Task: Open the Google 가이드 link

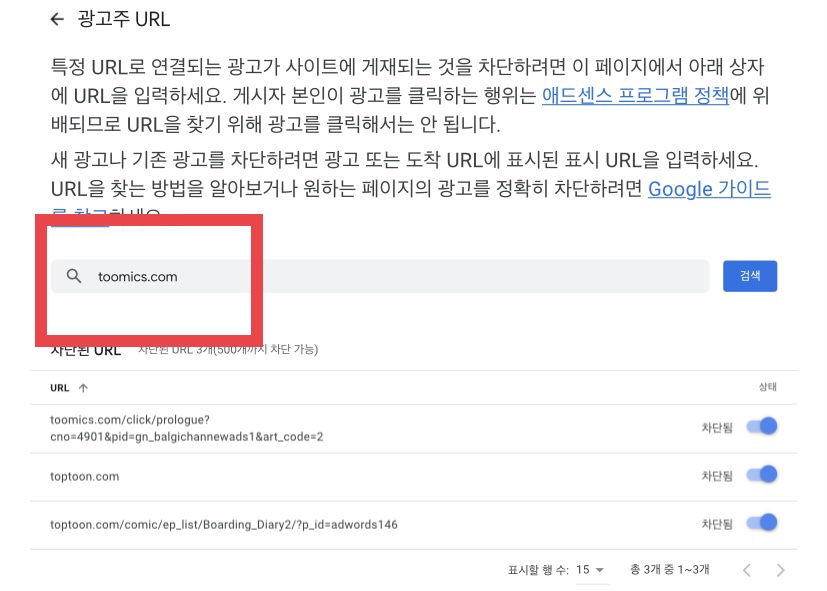Action: 709,189
